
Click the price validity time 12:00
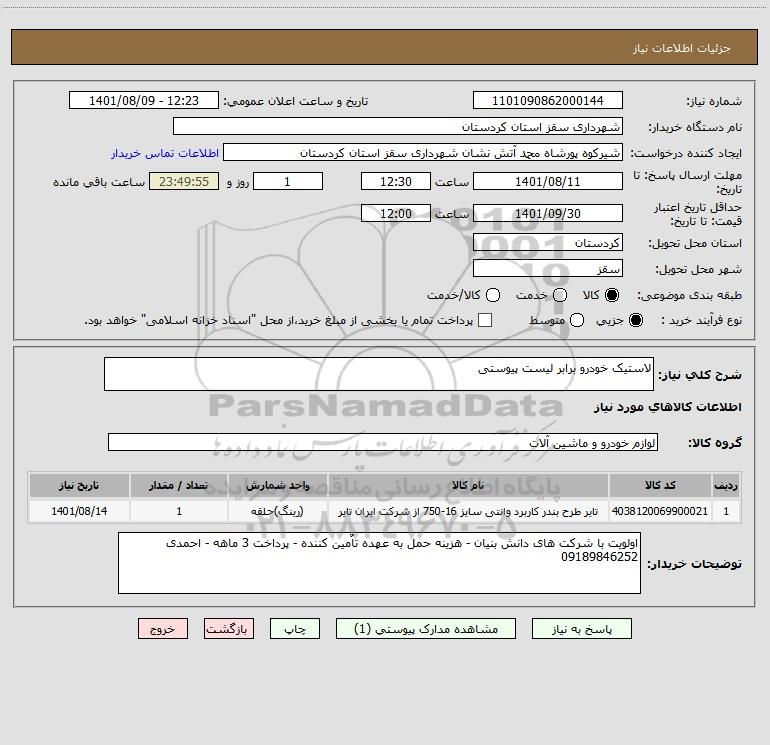coord(396,213)
